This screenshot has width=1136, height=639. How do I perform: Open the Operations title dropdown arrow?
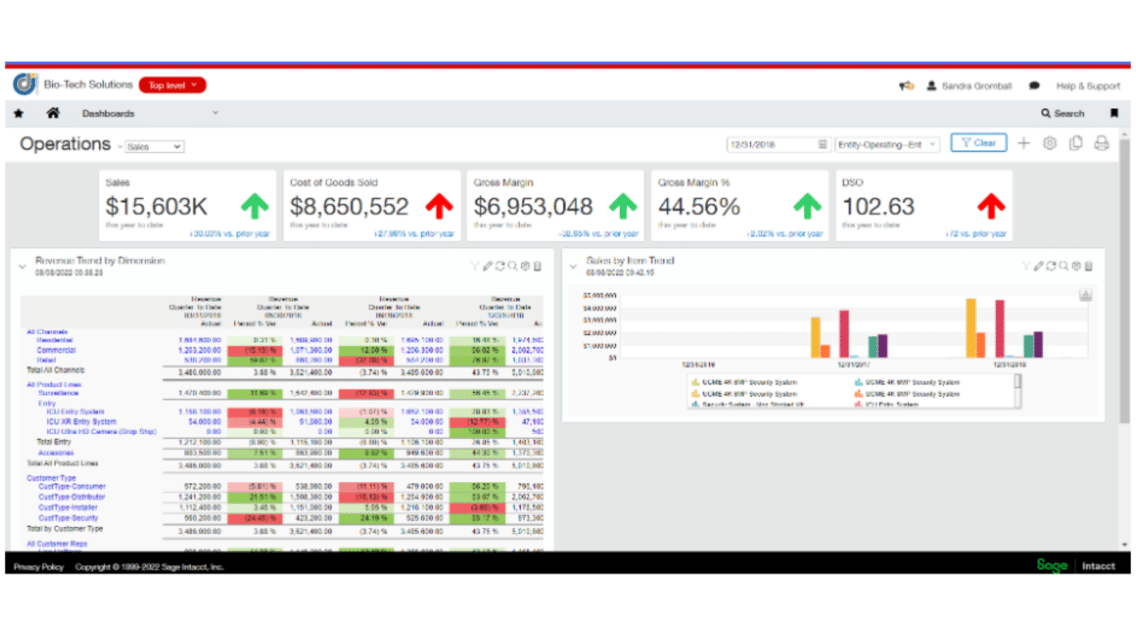coord(120,147)
